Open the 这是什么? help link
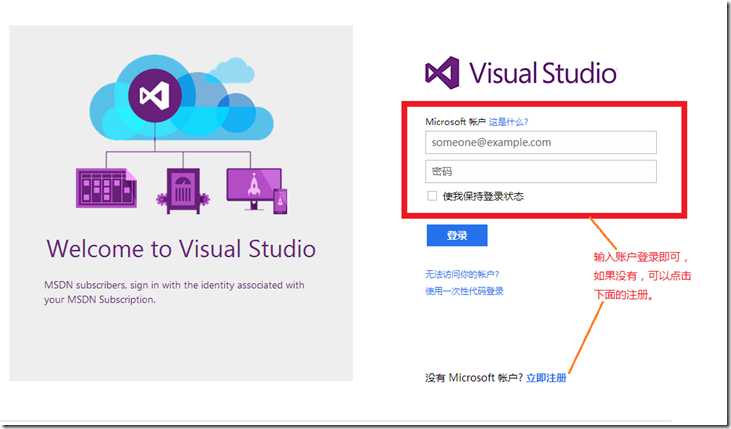Image resolution: width=731 pixels, height=429 pixels. pos(508,122)
